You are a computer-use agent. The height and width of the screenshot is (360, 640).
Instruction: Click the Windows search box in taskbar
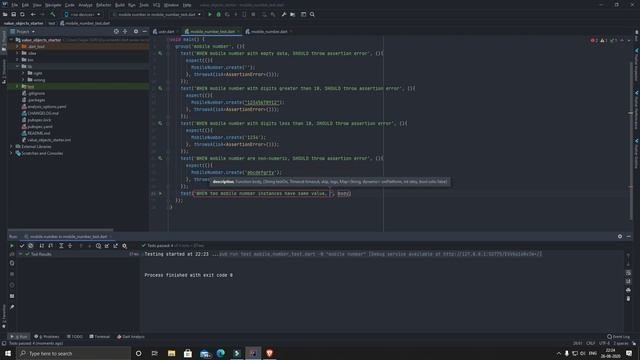tap(73, 353)
